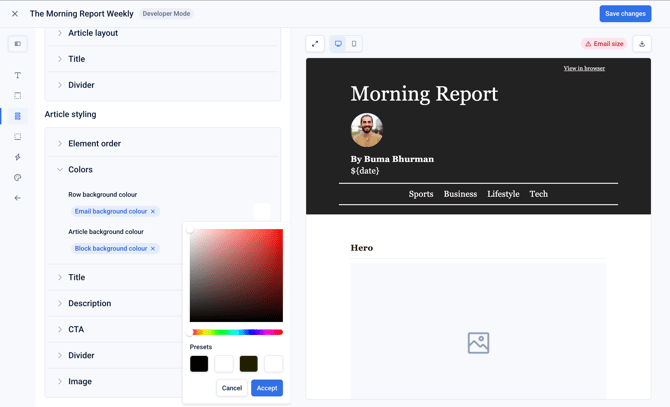Click the Hero section heading
The image size is (670, 407).
(x=361, y=248)
